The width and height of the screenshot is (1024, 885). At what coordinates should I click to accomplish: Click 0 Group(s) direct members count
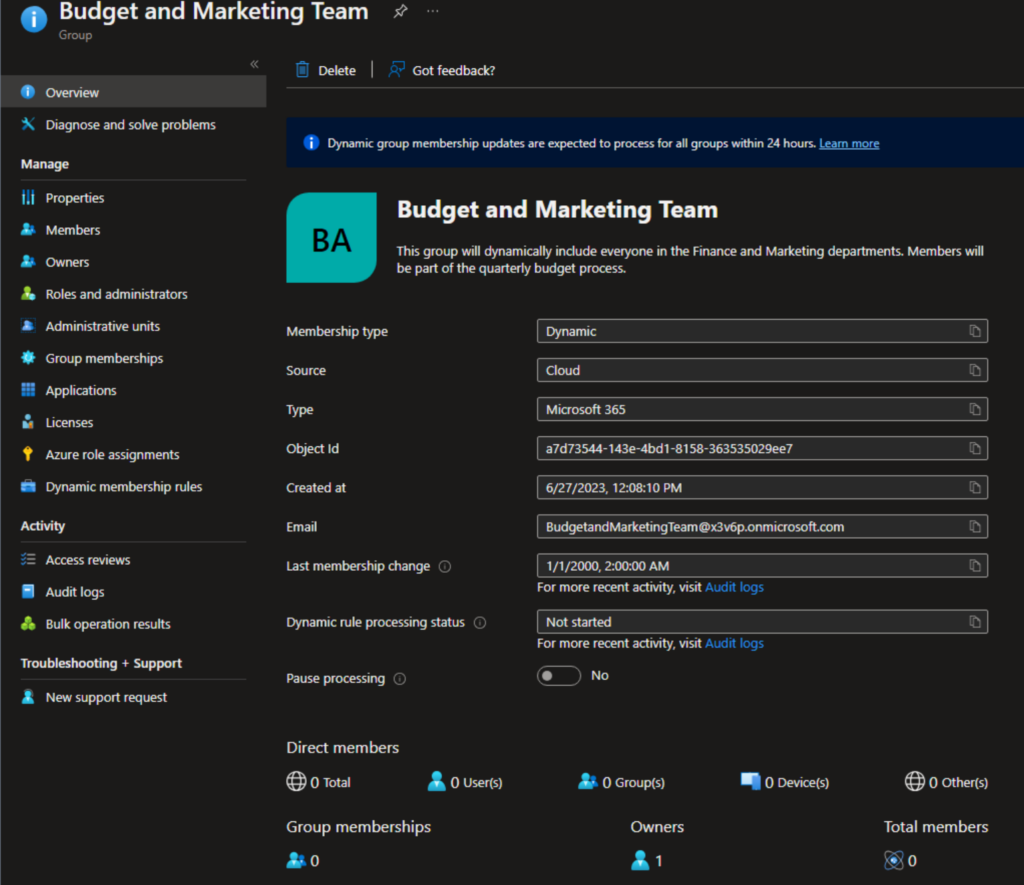coord(621,782)
